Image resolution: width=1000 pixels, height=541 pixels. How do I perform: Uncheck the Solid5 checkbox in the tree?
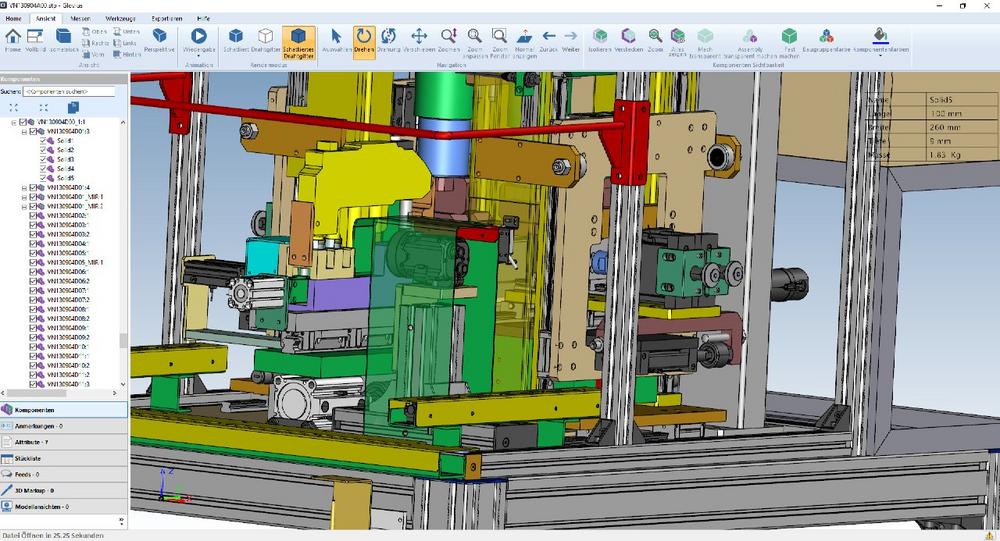pos(44,178)
